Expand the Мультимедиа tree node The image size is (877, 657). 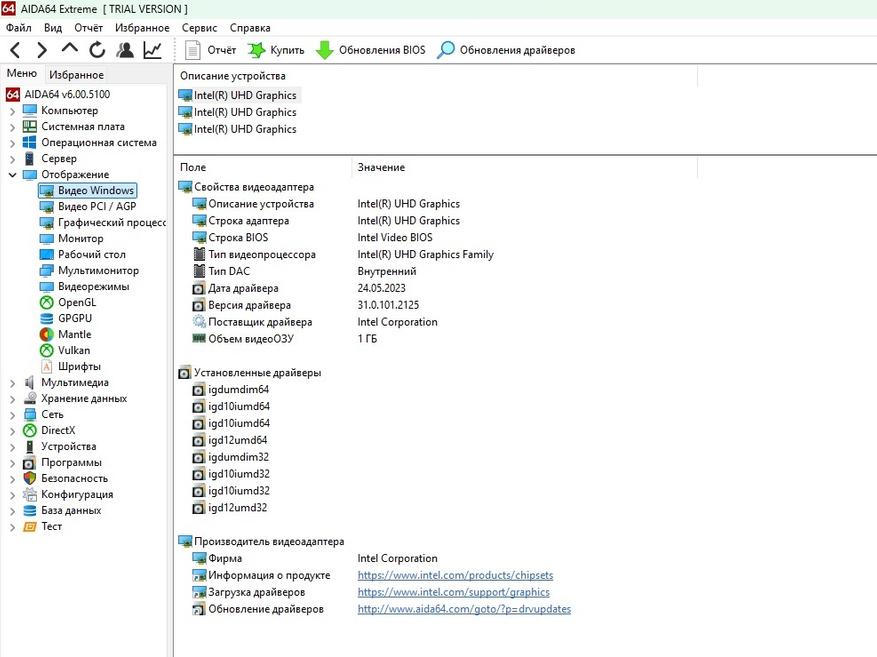tap(12, 383)
